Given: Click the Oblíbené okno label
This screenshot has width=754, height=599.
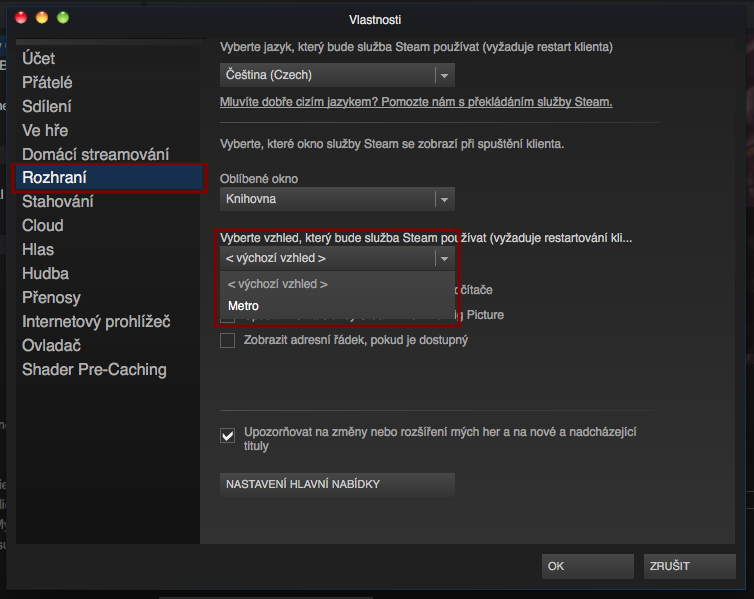Looking at the screenshot, I should tap(259, 179).
